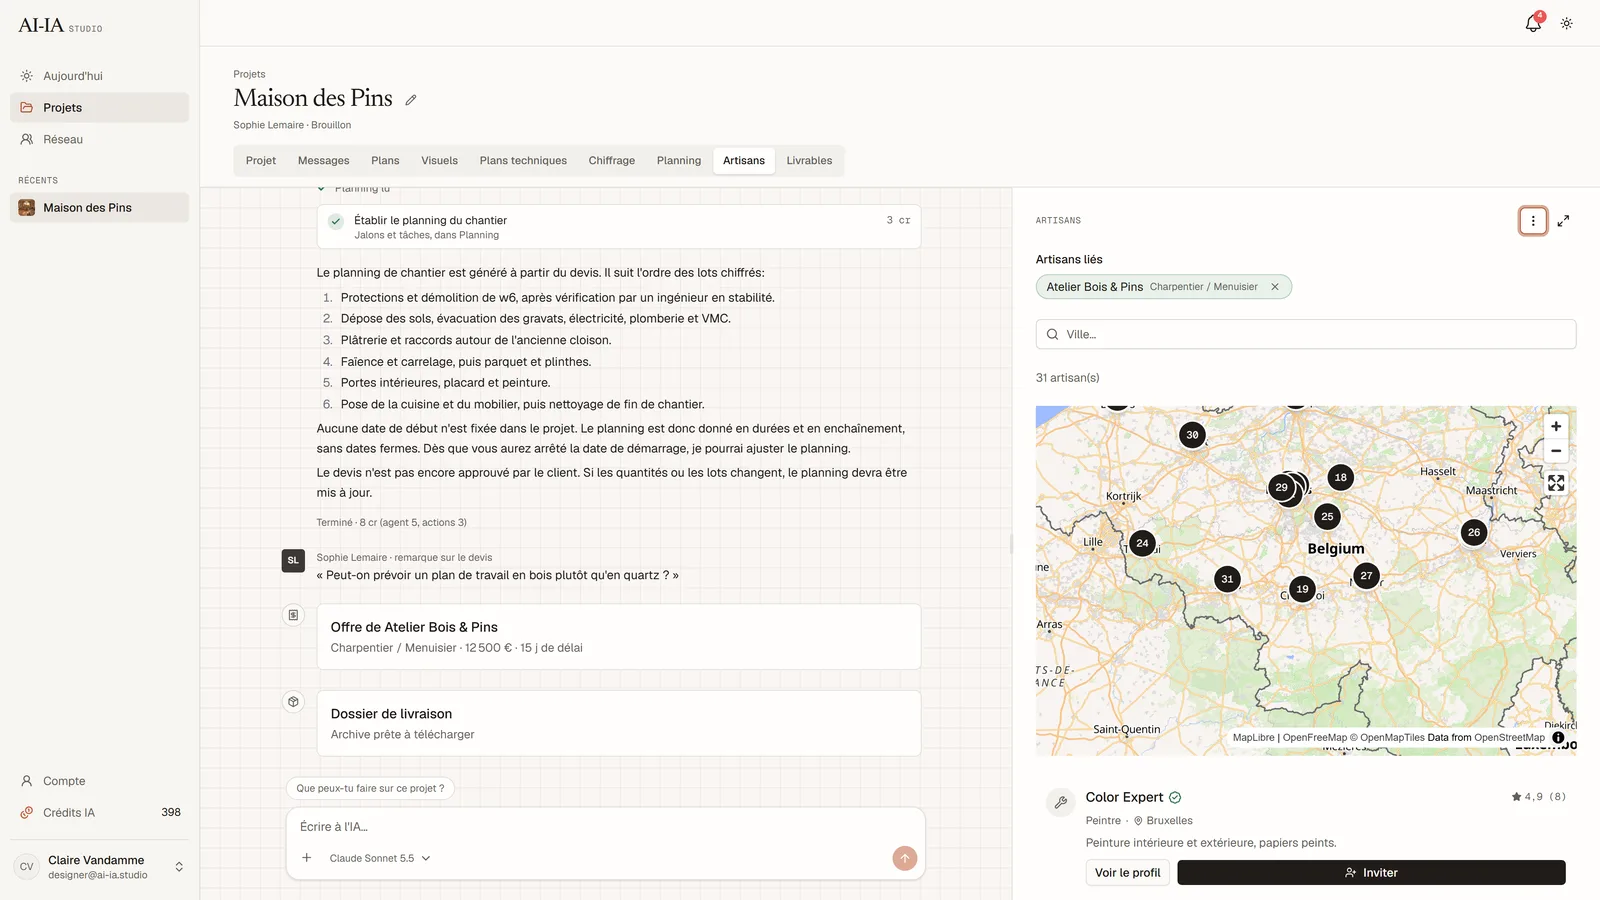Viewport: 1600px width, 900px height.
Task: Invite Color Expert with the Inviter button
Action: [1371, 873]
